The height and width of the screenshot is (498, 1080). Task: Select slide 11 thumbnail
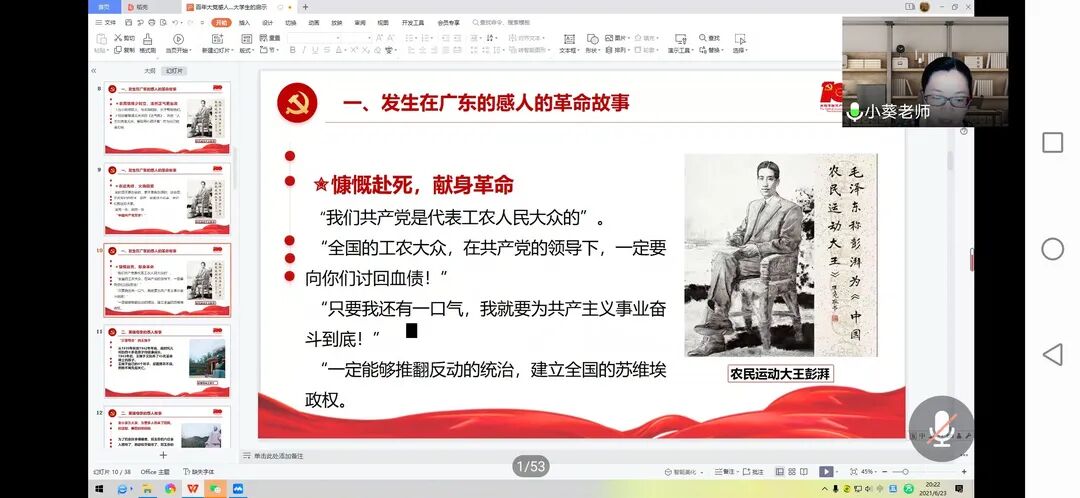point(167,362)
